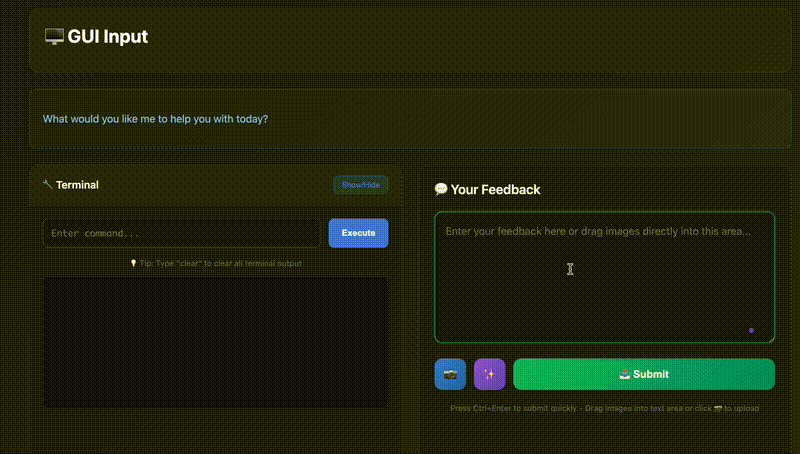This screenshot has height=454, width=800.
Task: Click the 'What would you like me to help' prompt
Action: [155, 119]
